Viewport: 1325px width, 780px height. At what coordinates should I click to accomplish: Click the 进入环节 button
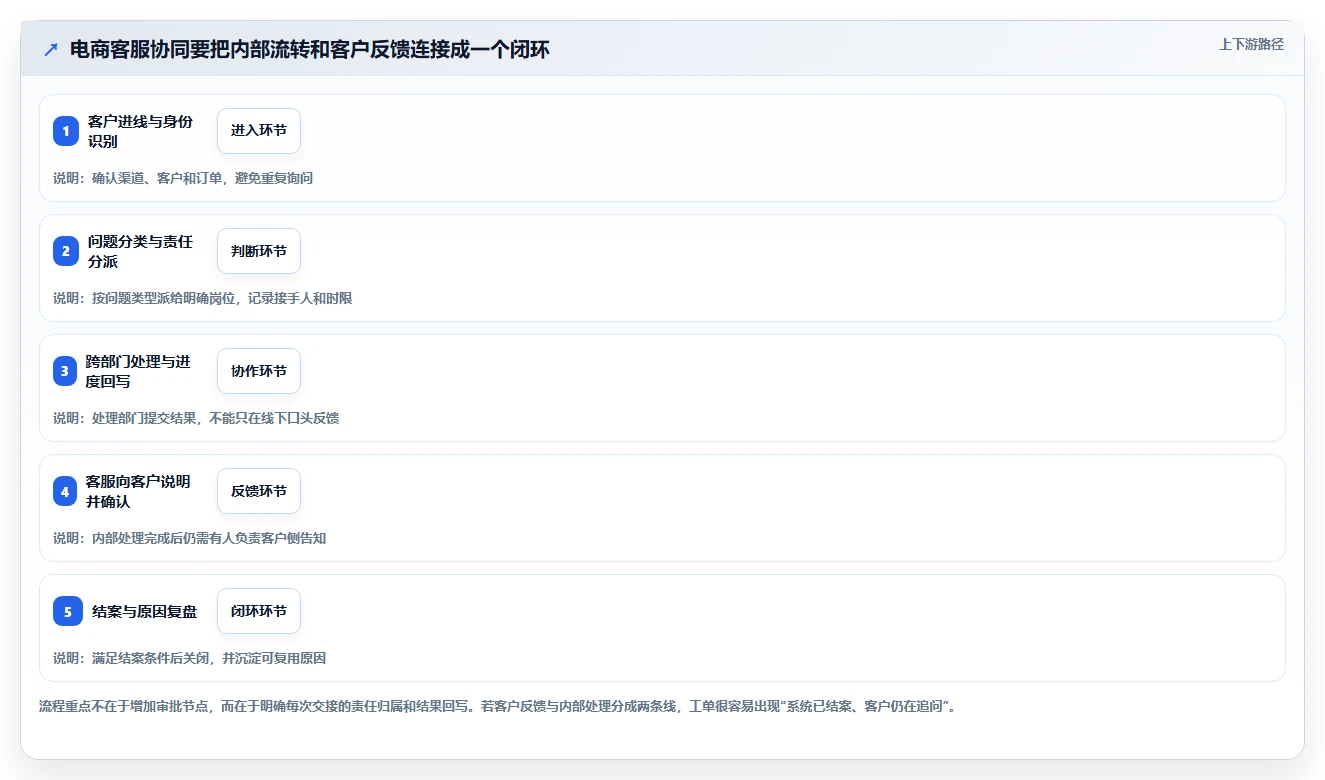[x=259, y=131]
